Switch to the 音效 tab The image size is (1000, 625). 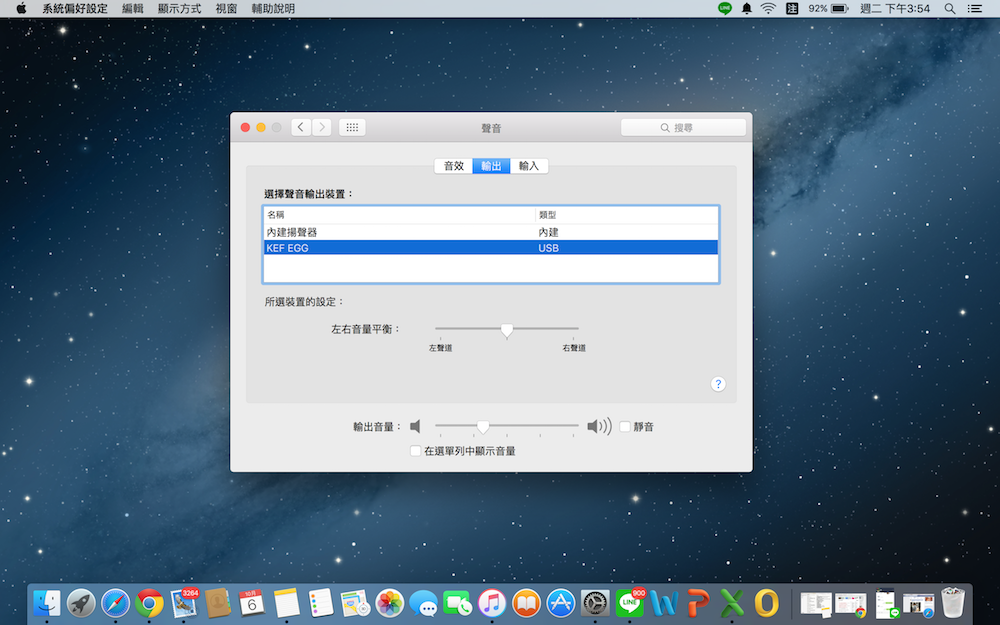coord(453,166)
